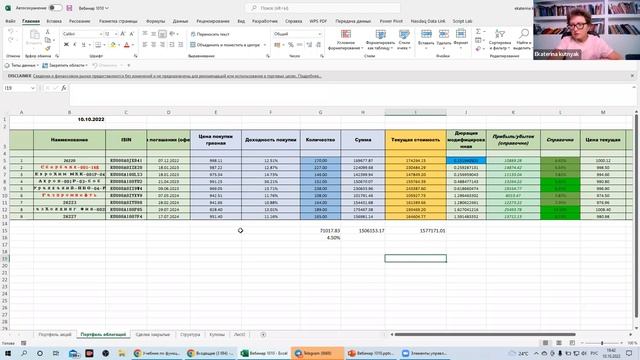This screenshot has width=640, height=360.
Task: Click the Clear eraser icon
Action: pyautogui.click(x=478, y=49)
